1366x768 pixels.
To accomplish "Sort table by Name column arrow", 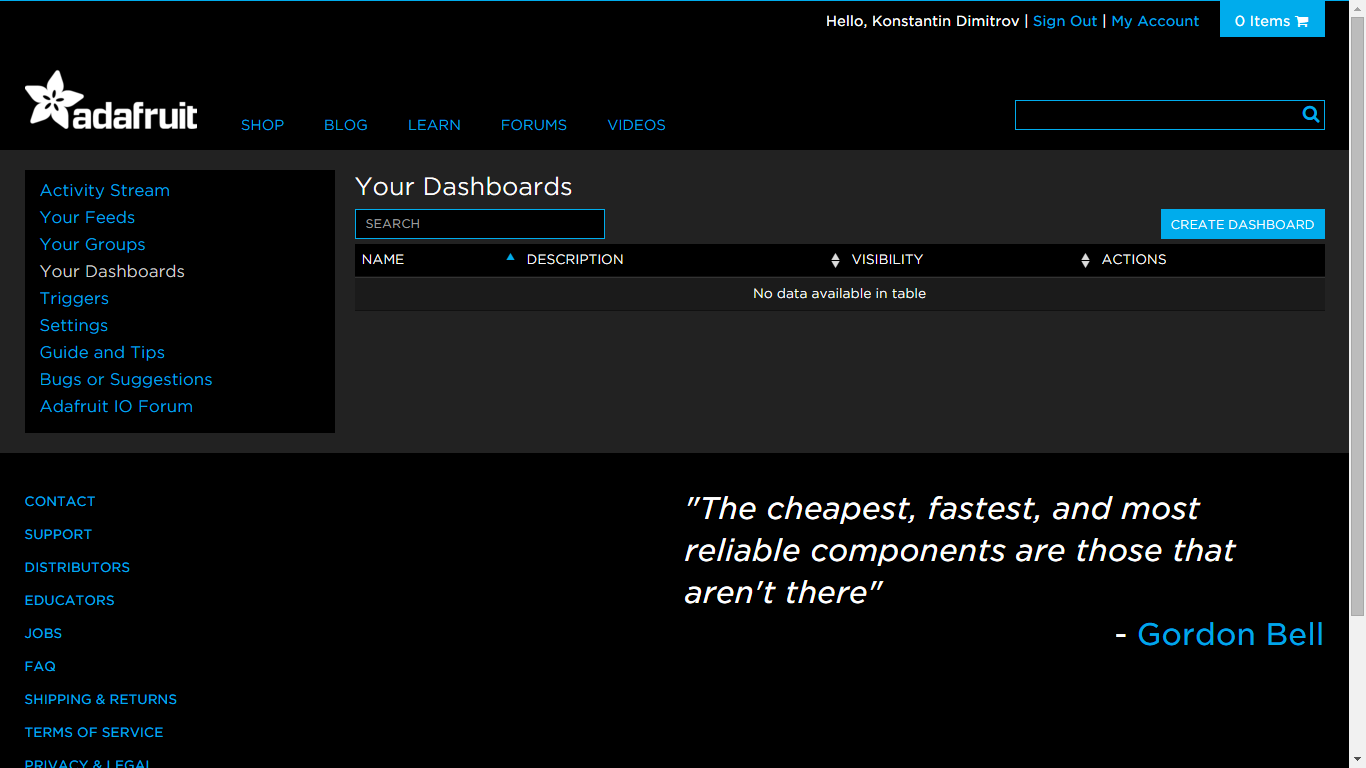I will 510,258.
